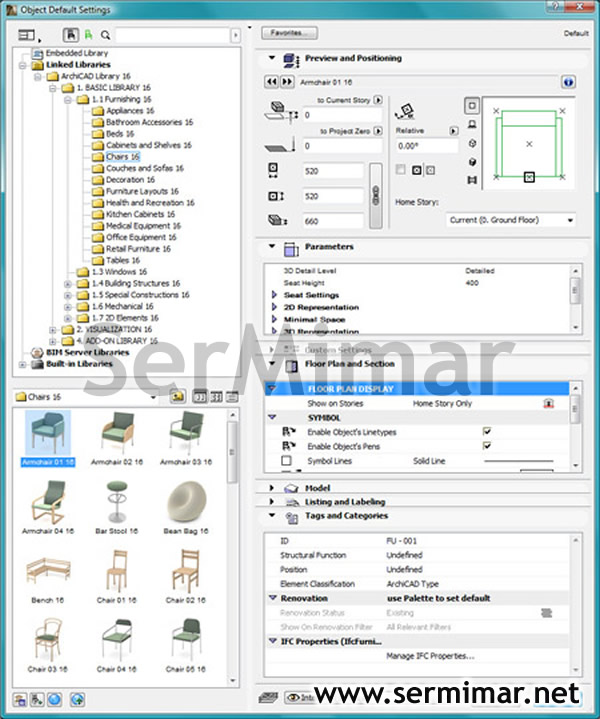The image size is (600, 719).
Task: Click the second bottom-left toolbar icon
Action: pos(37,699)
